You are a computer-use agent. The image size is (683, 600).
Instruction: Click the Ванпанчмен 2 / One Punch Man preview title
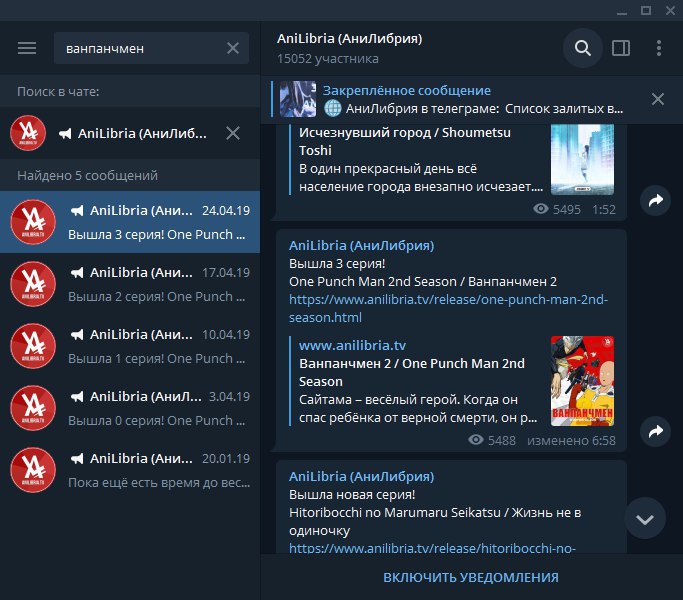[412, 373]
